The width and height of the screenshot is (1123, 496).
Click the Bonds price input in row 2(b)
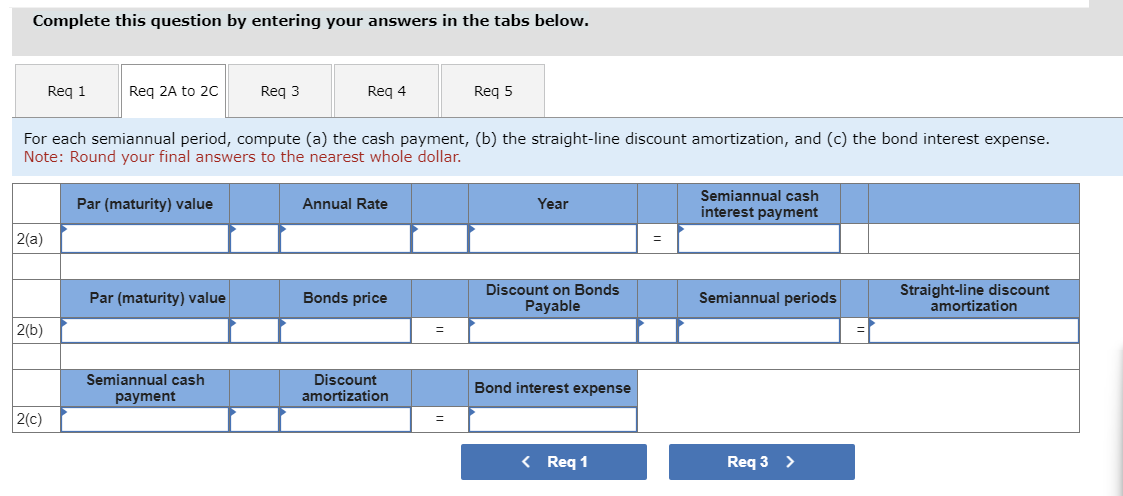tap(345, 330)
